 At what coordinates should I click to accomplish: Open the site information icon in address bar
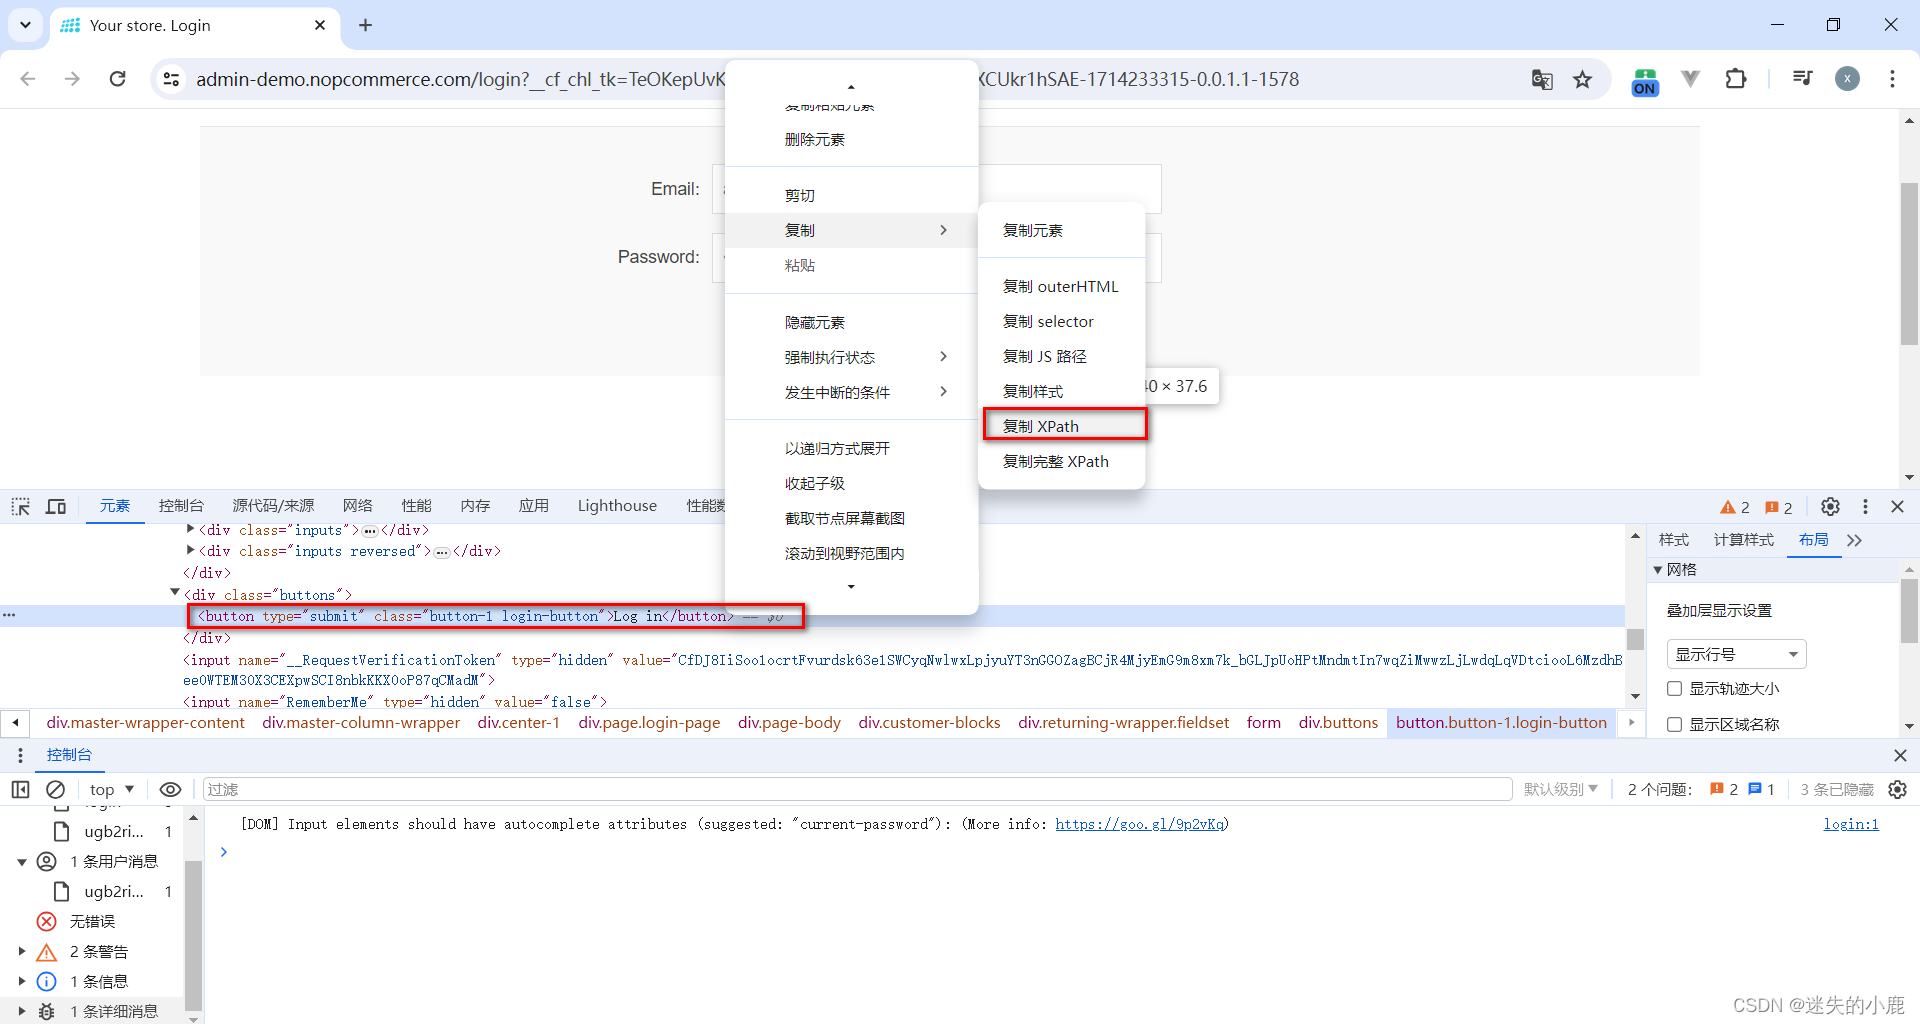pyautogui.click(x=171, y=79)
